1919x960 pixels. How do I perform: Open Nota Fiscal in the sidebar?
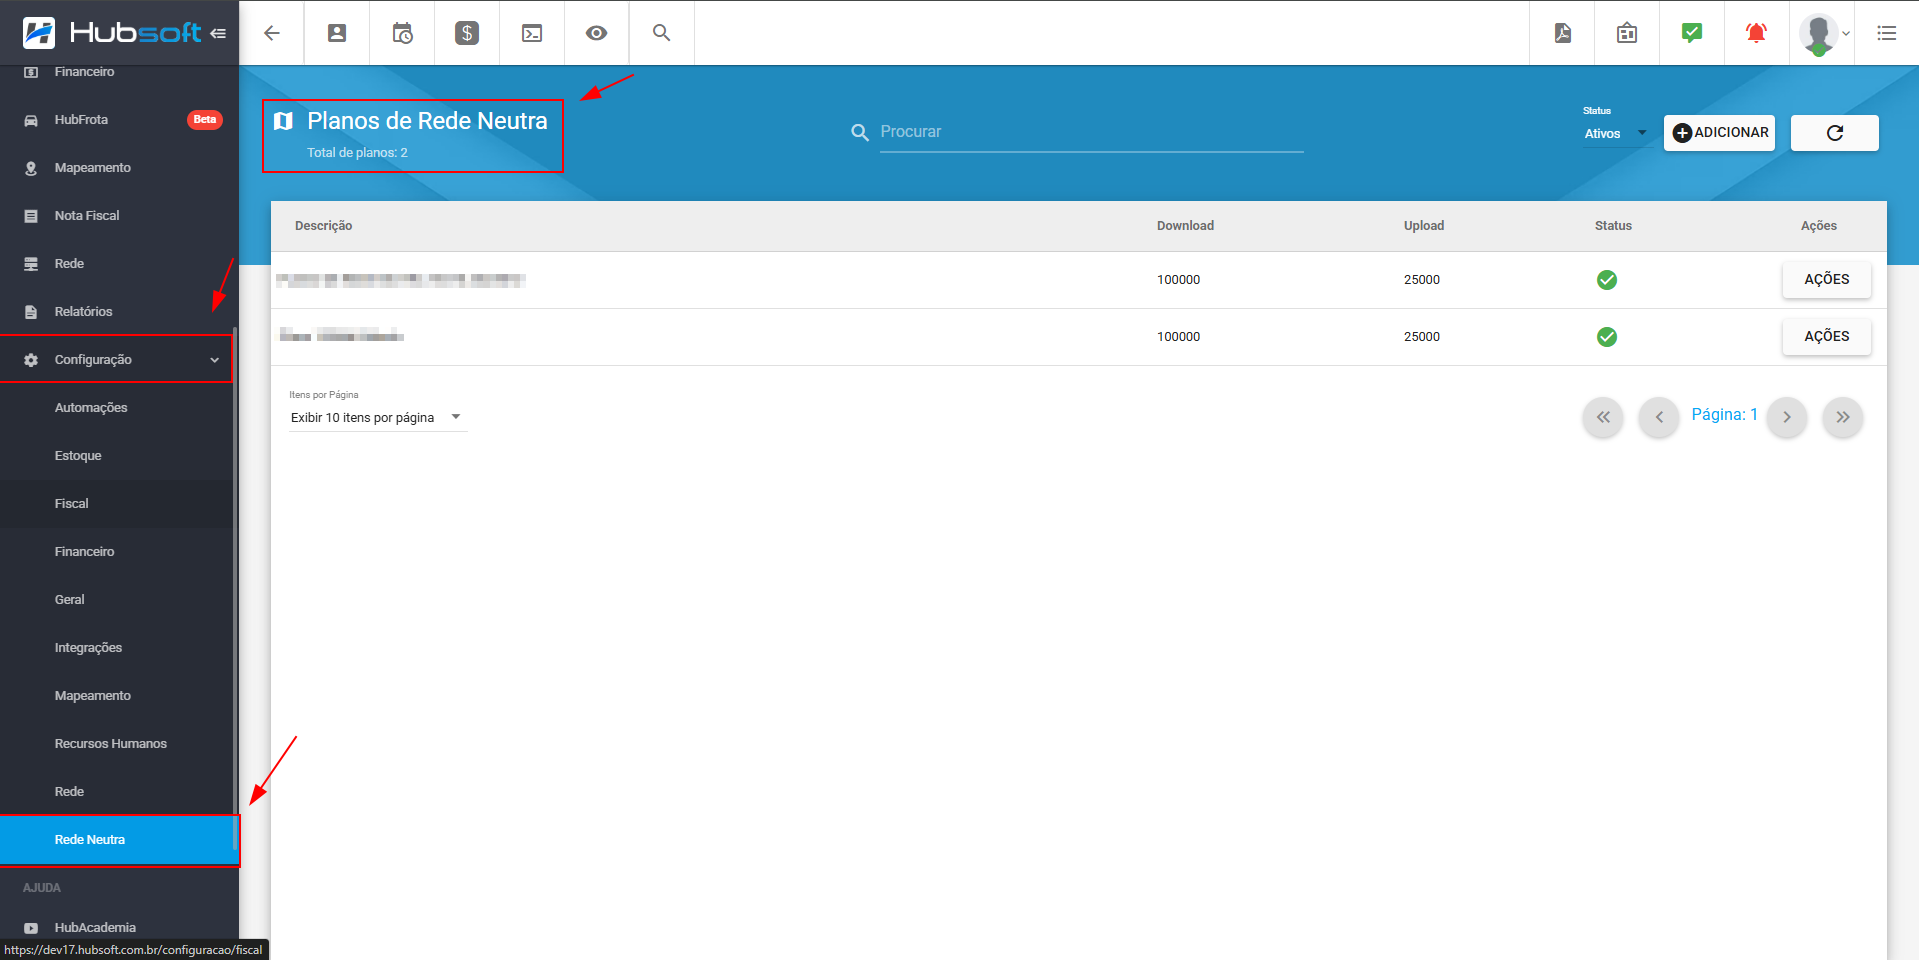pos(117,216)
